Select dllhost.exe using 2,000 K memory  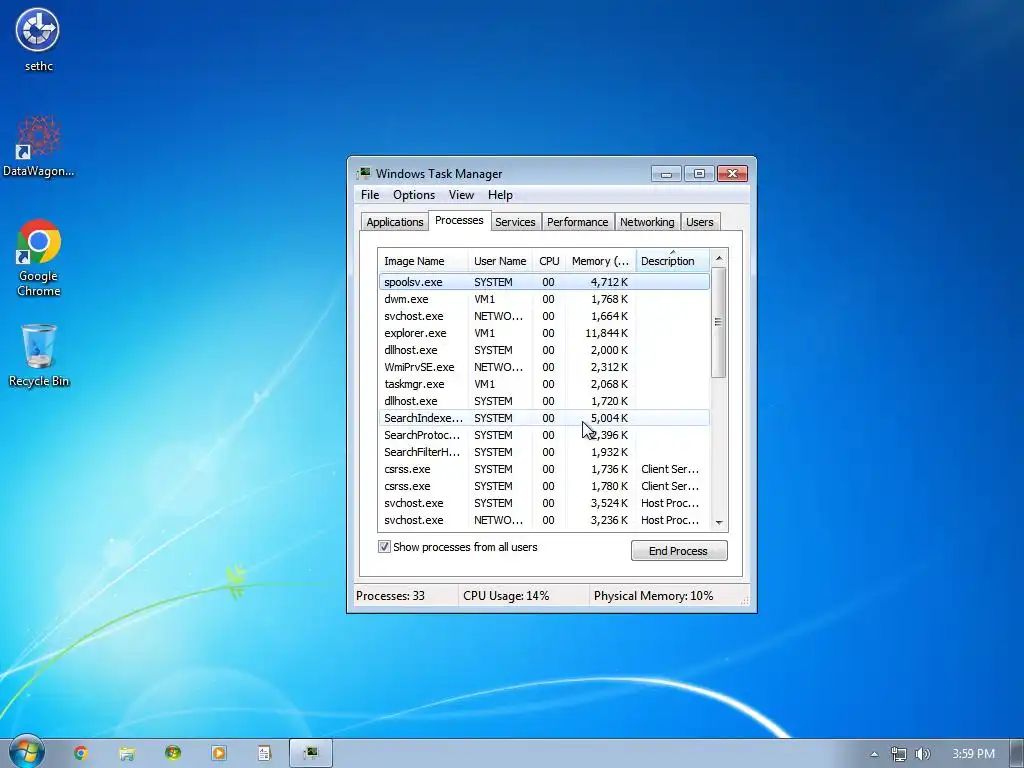(x=544, y=350)
